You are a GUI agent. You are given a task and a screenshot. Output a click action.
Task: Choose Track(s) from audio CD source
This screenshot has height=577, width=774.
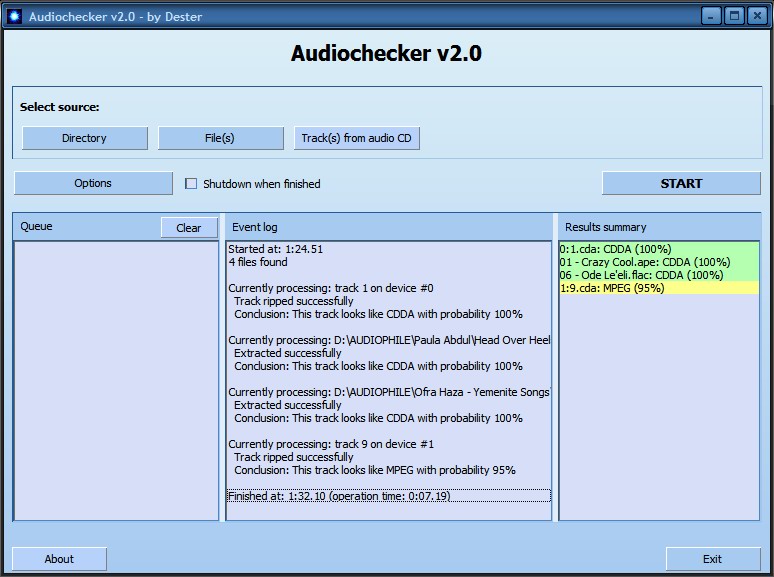pos(357,138)
